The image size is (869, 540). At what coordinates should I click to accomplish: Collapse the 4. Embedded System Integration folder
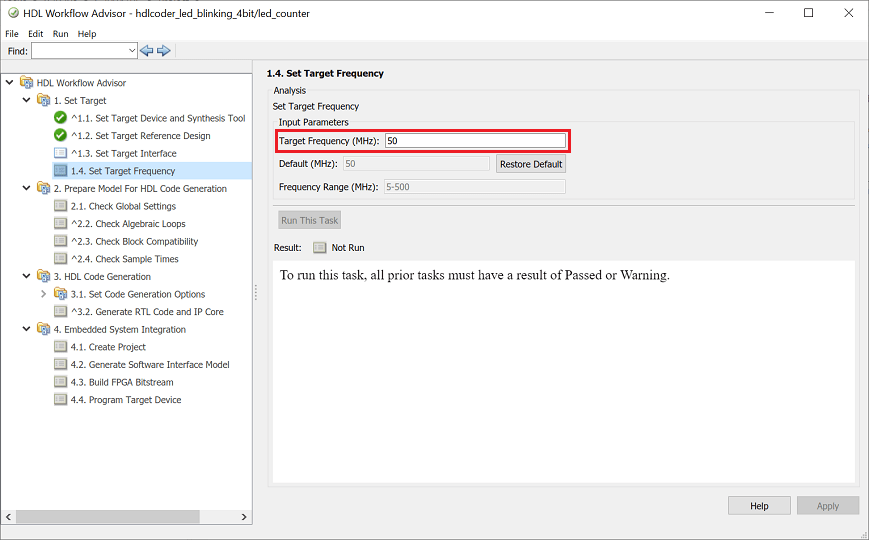point(27,329)
